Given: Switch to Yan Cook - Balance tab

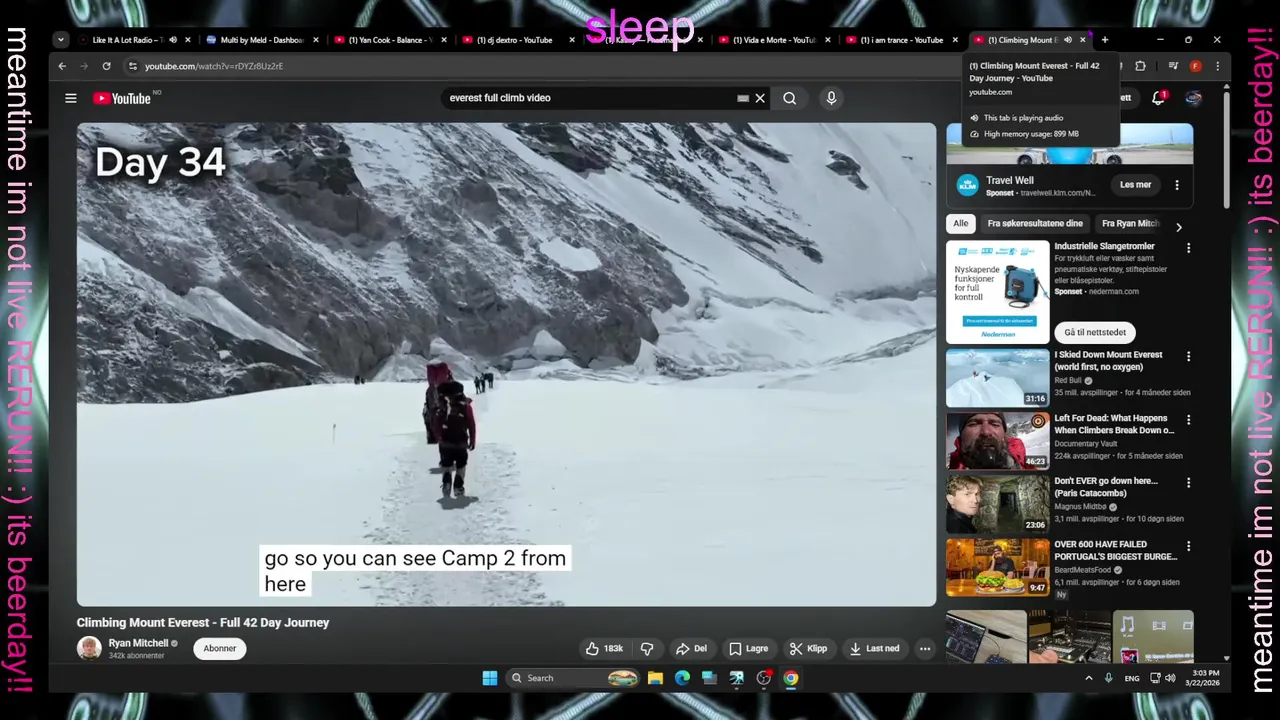Looking at the screenshot, I should click(388, 40).
